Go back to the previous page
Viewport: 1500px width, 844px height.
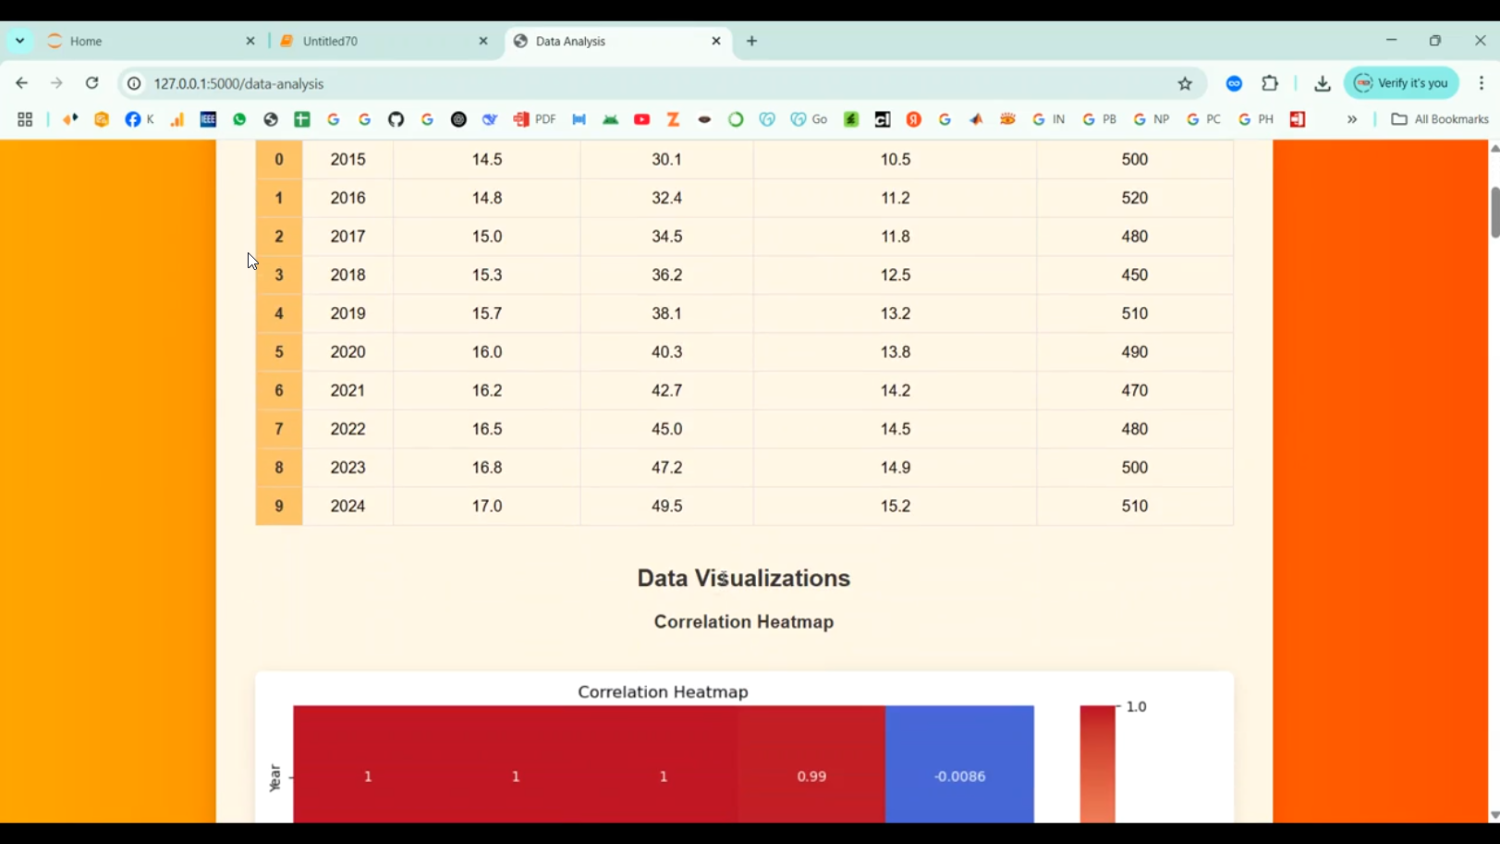click(22, 83)
